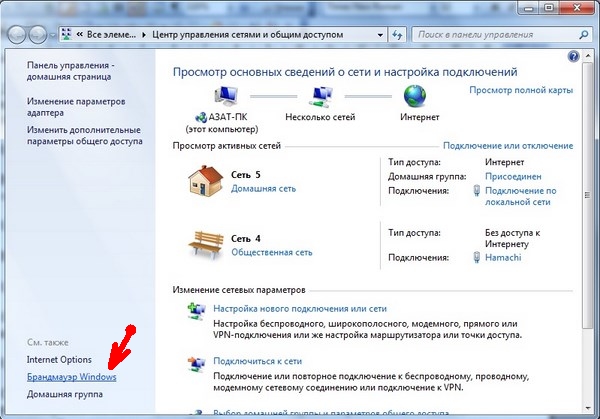Click the icon beside Подключиться к сети
The image size is (600, 419).
tap(195, 362)
